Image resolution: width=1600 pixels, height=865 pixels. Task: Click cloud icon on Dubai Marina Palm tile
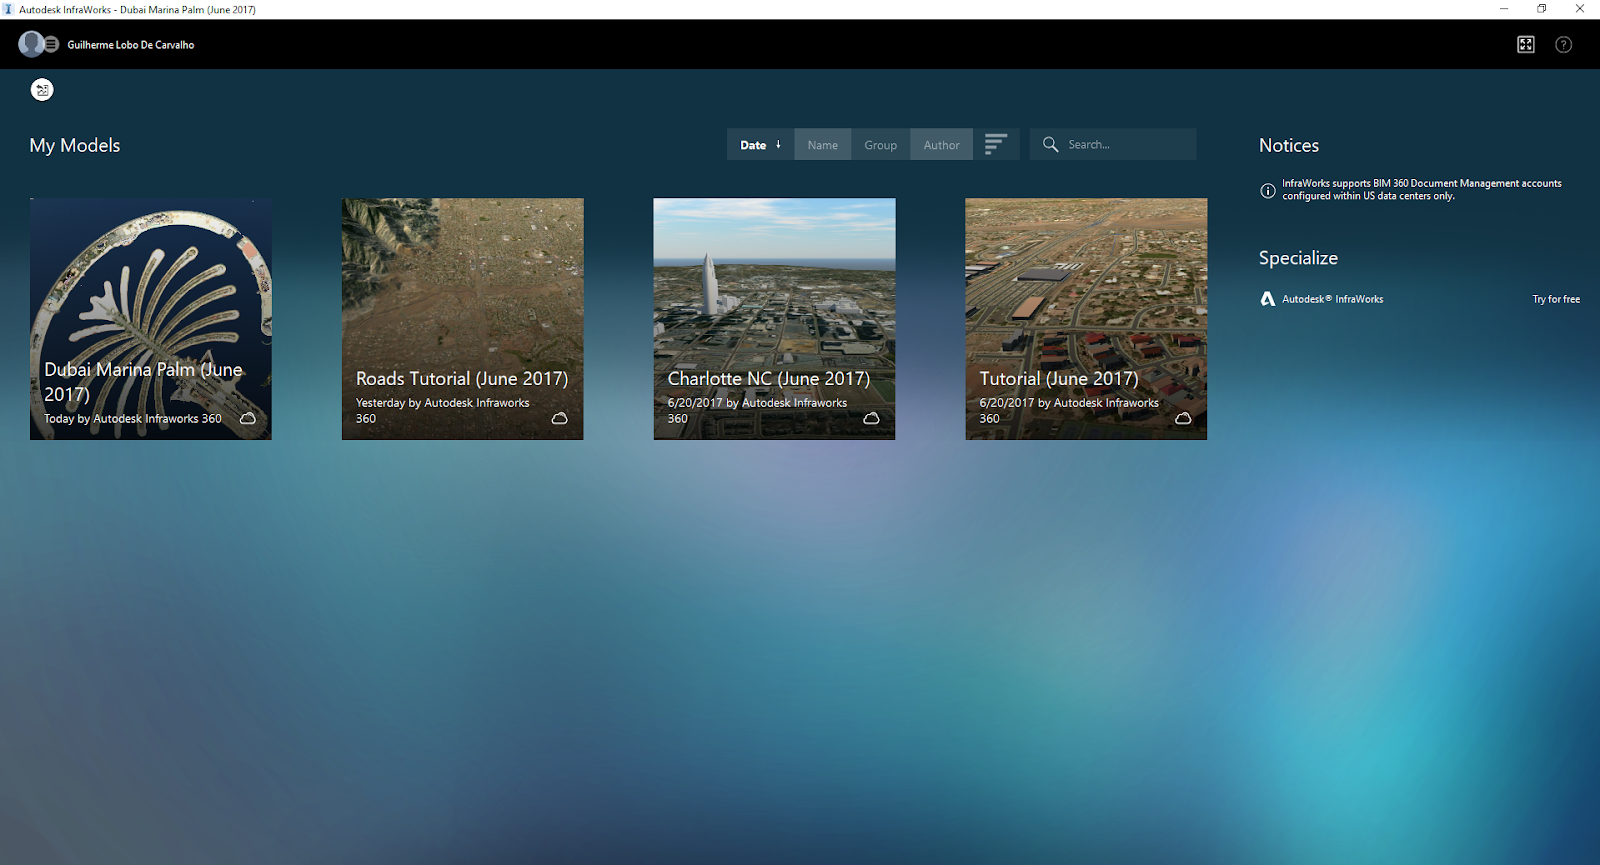[x=248, y=418]
